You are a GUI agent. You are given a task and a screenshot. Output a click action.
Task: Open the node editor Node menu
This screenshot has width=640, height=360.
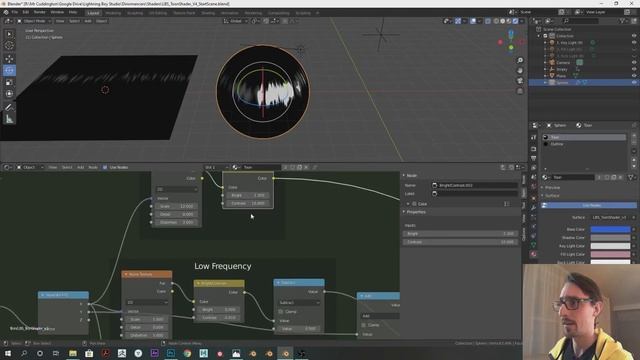(x=93, y=167)
